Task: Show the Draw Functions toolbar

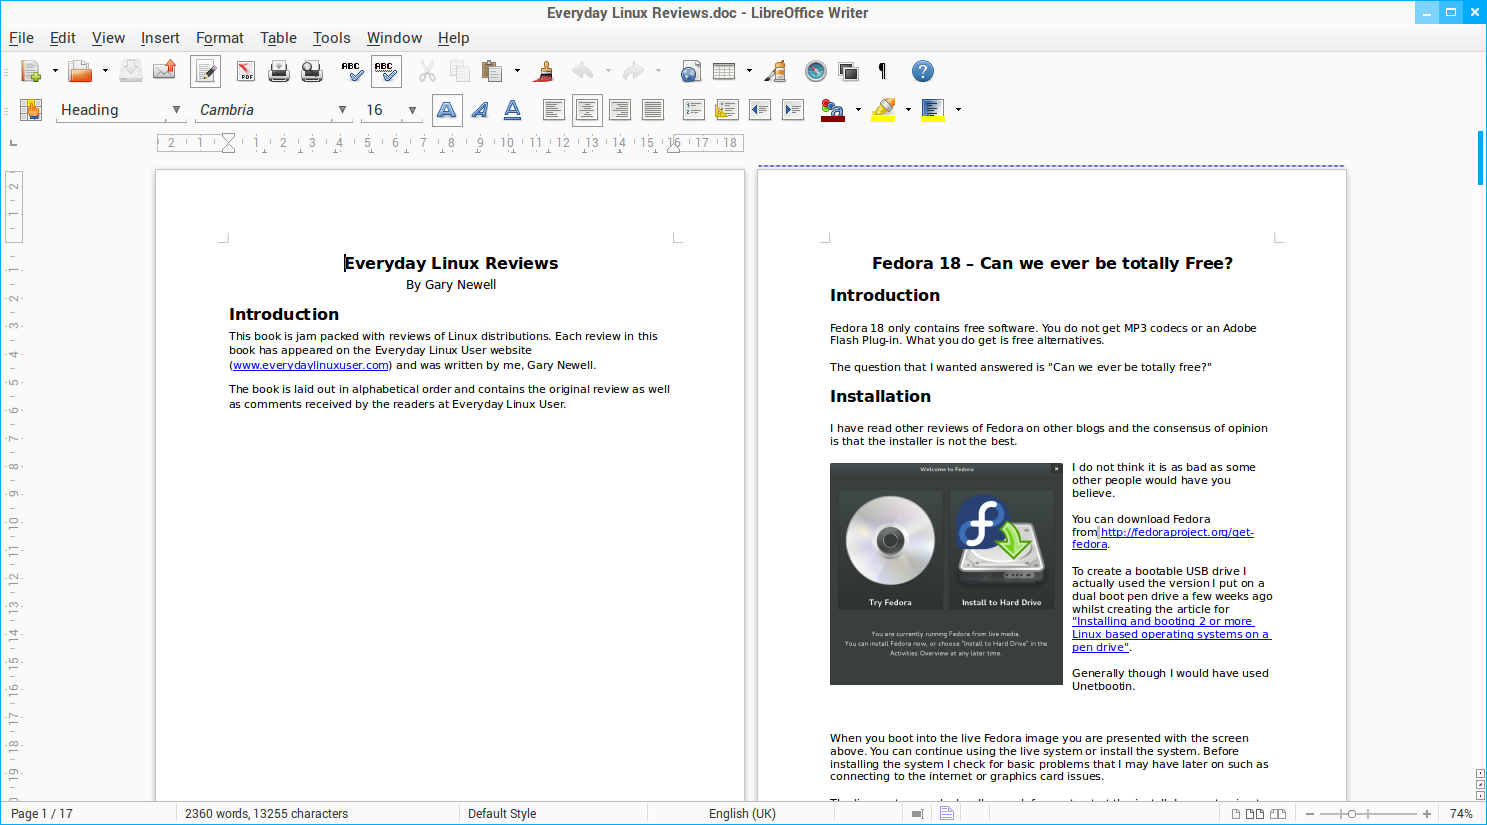Action: tap(776, 71)
